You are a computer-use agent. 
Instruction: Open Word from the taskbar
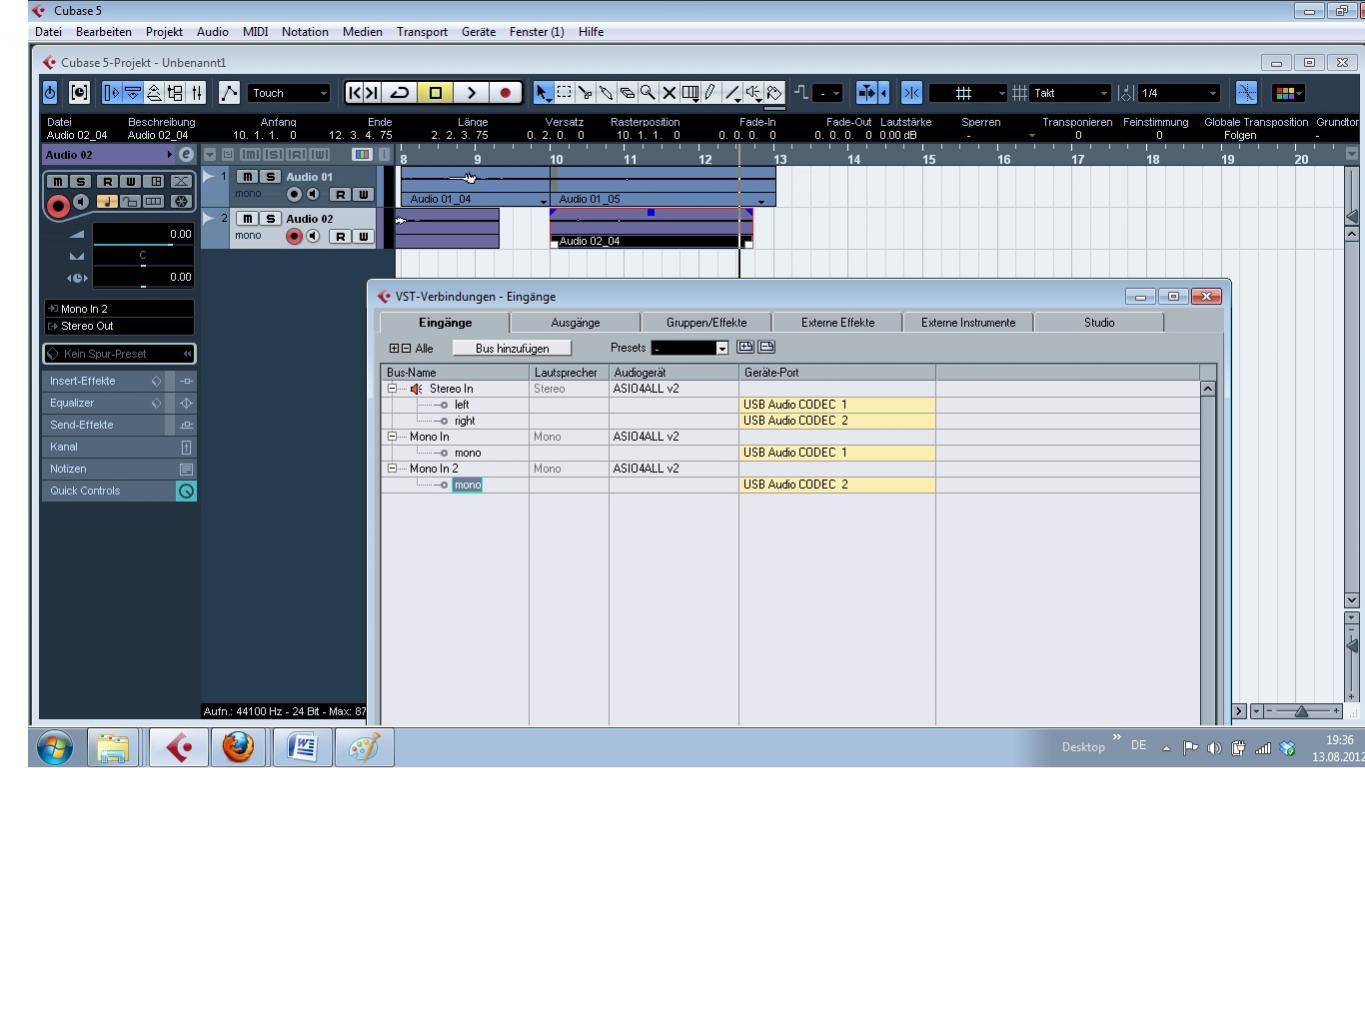302,747
